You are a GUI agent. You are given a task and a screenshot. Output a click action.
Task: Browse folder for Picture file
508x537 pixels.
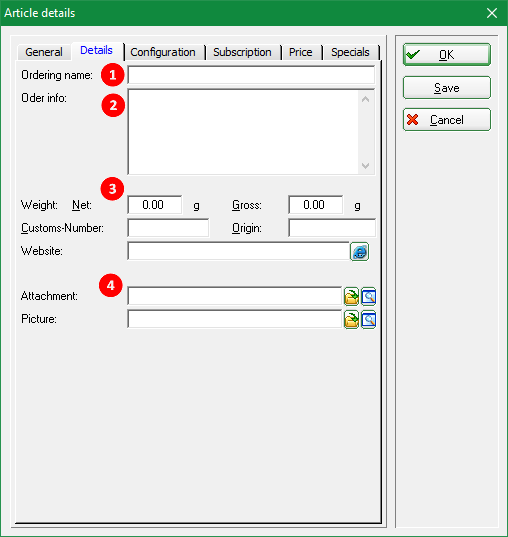click(x=351, y=320)
